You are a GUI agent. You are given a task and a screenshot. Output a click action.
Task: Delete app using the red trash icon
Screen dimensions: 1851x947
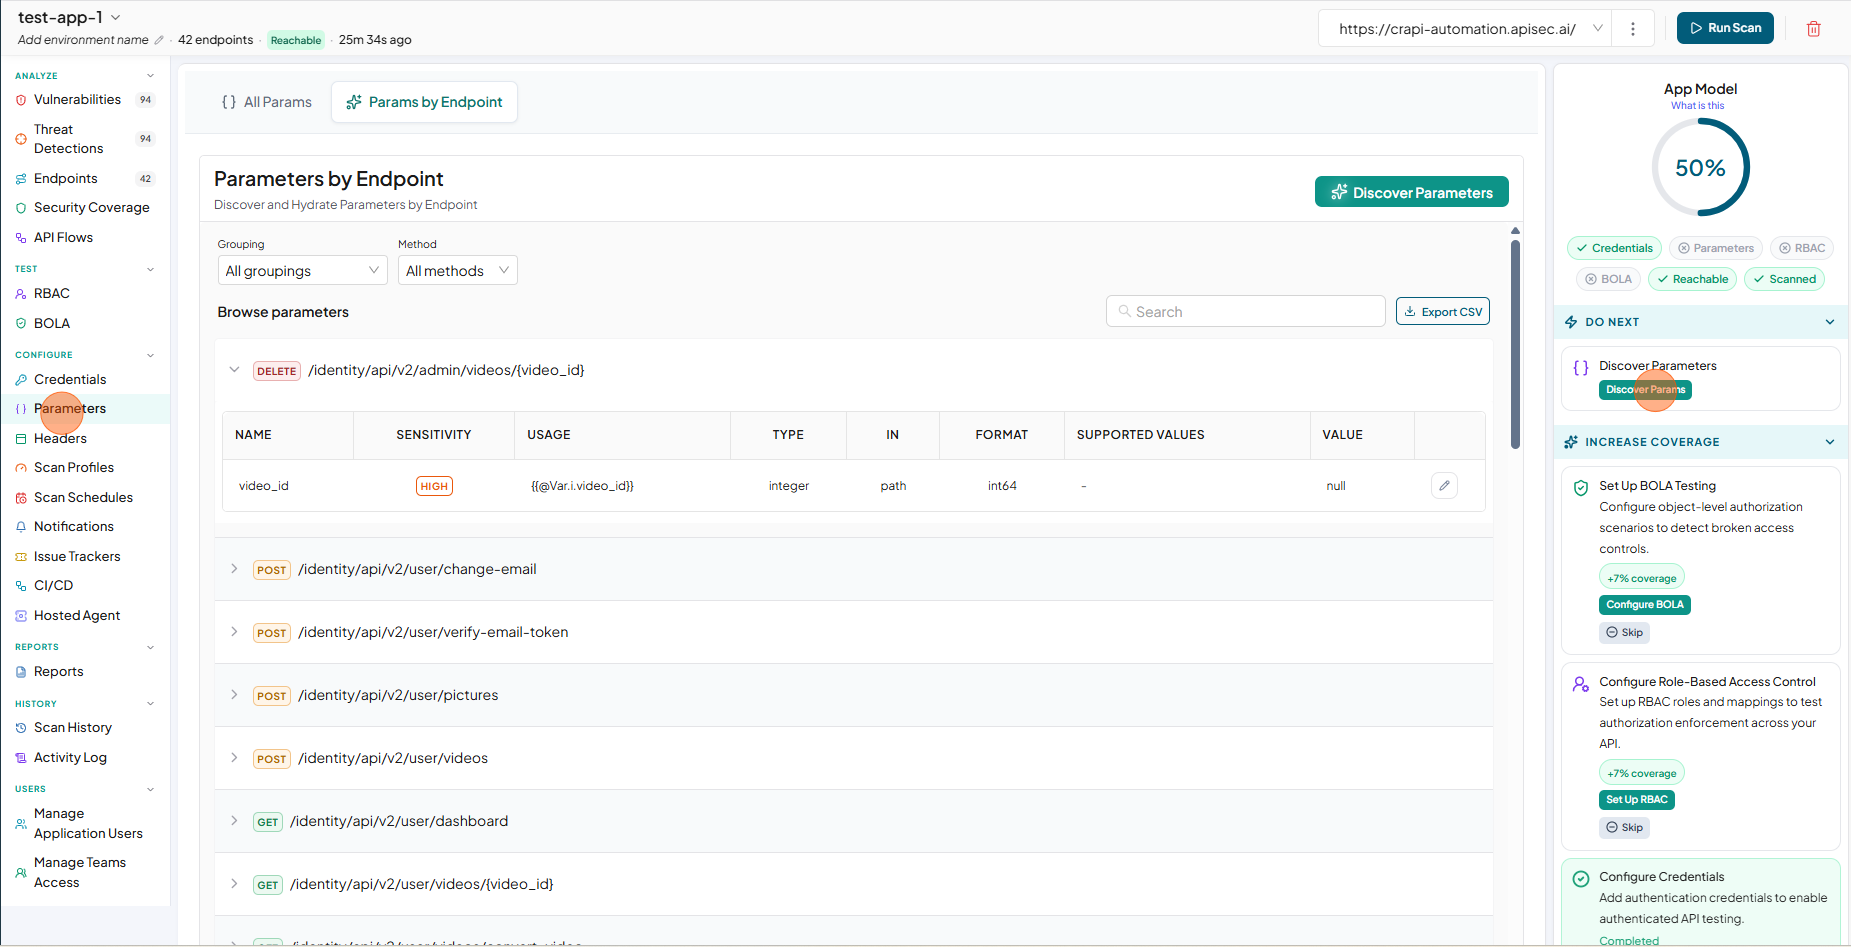click(1813, 29)
